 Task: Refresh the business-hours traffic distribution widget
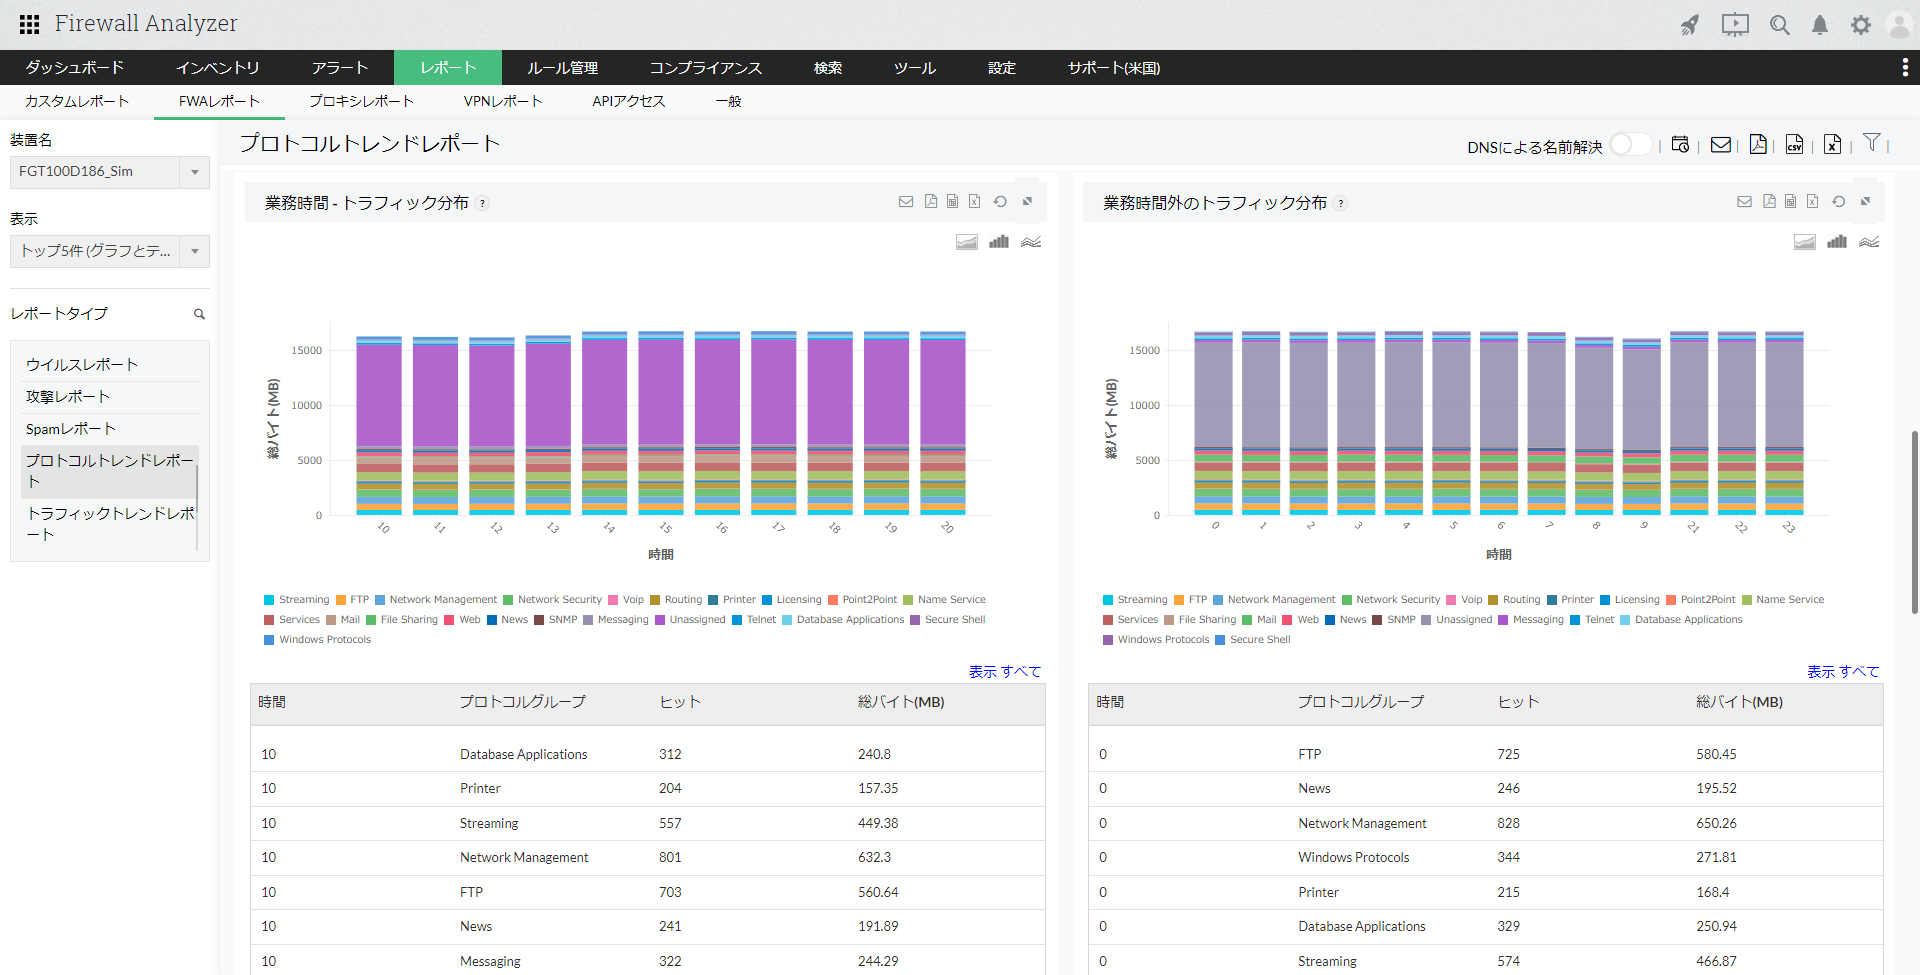1000,202
